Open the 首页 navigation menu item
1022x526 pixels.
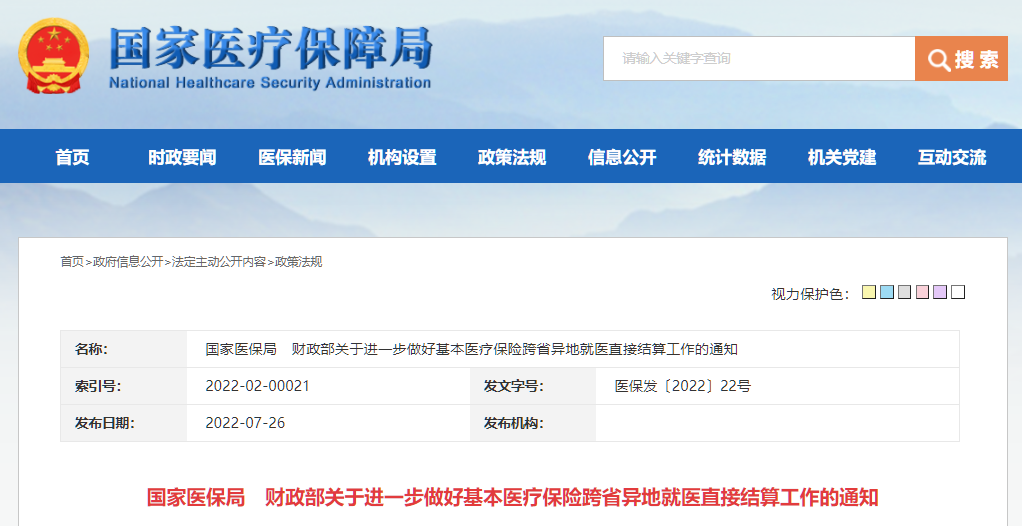tap(72, 157)
